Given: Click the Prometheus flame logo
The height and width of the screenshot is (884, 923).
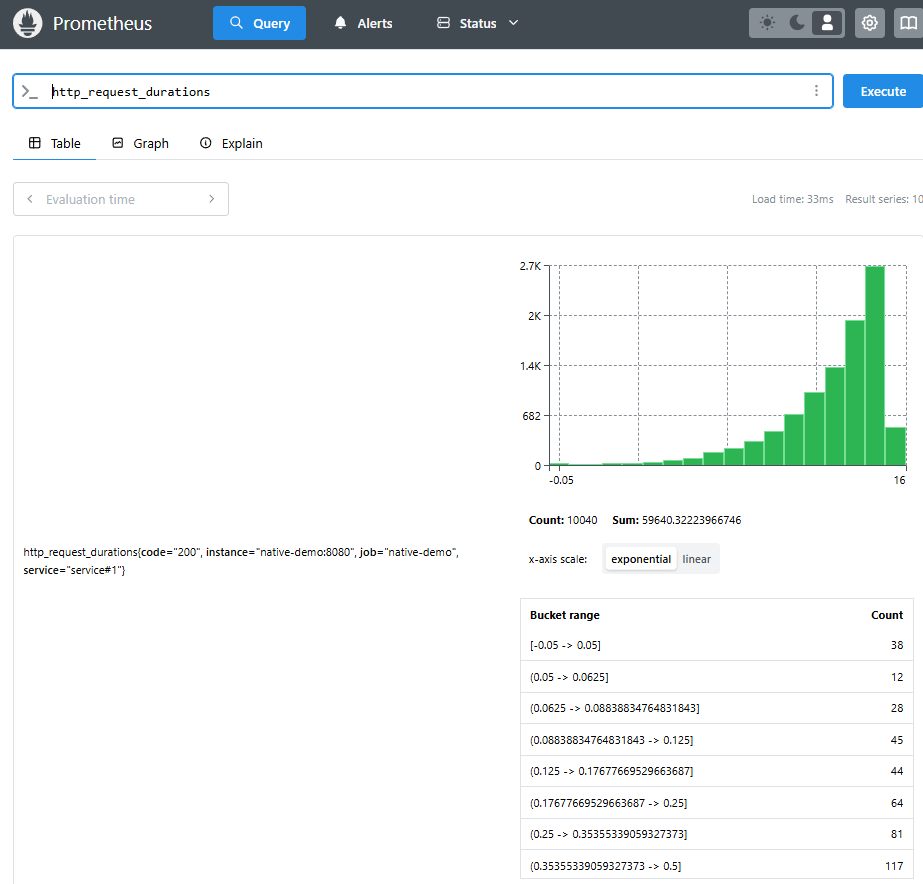Looking at the screenshot, I should [28, 23].
